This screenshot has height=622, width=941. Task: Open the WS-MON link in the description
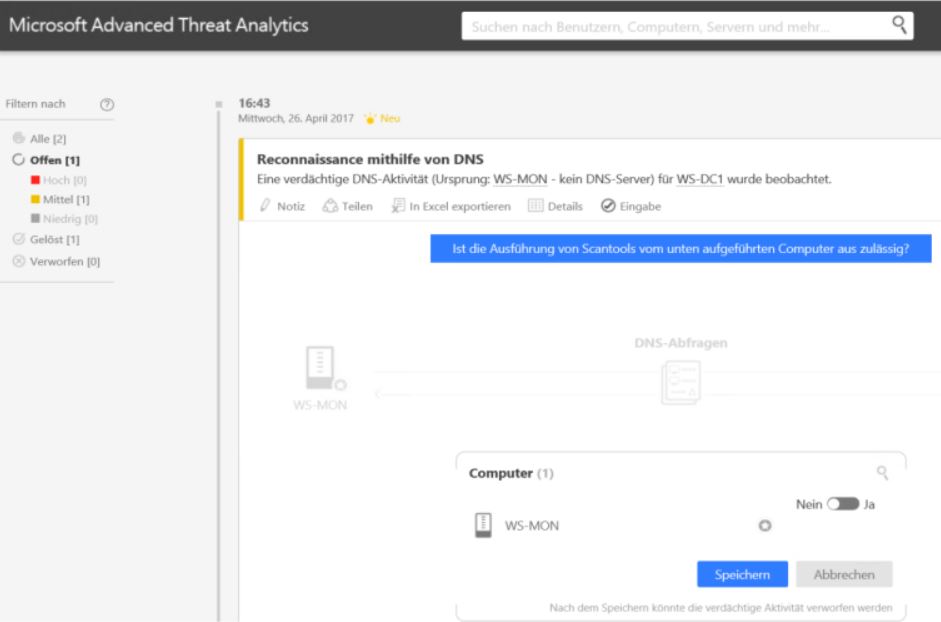coord(520,179)
